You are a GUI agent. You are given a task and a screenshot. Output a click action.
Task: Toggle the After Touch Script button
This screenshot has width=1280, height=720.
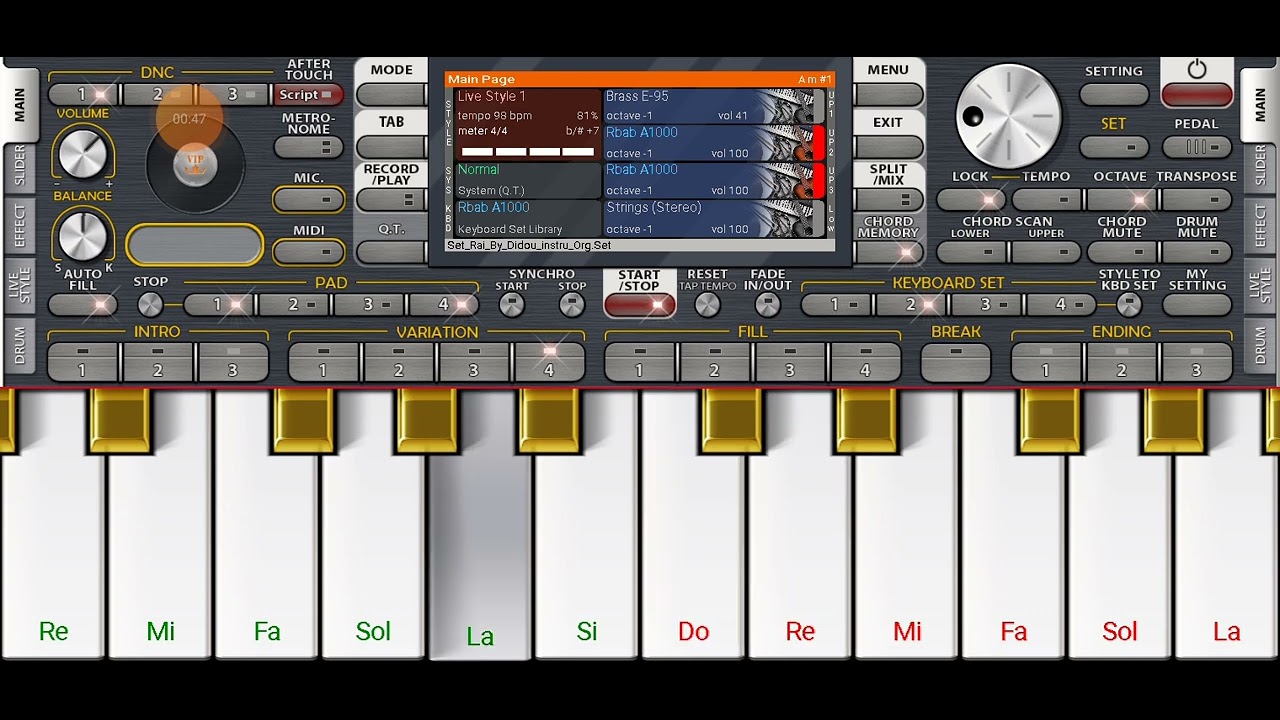[x=308, y=95]
